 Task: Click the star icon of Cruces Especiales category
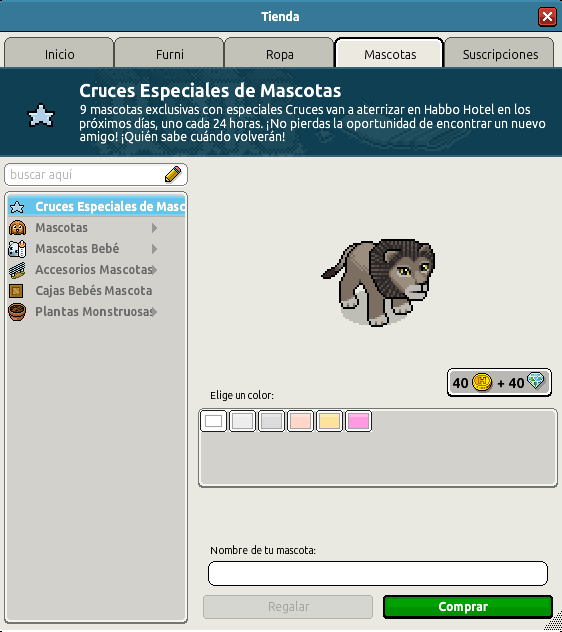pos(17,207)
